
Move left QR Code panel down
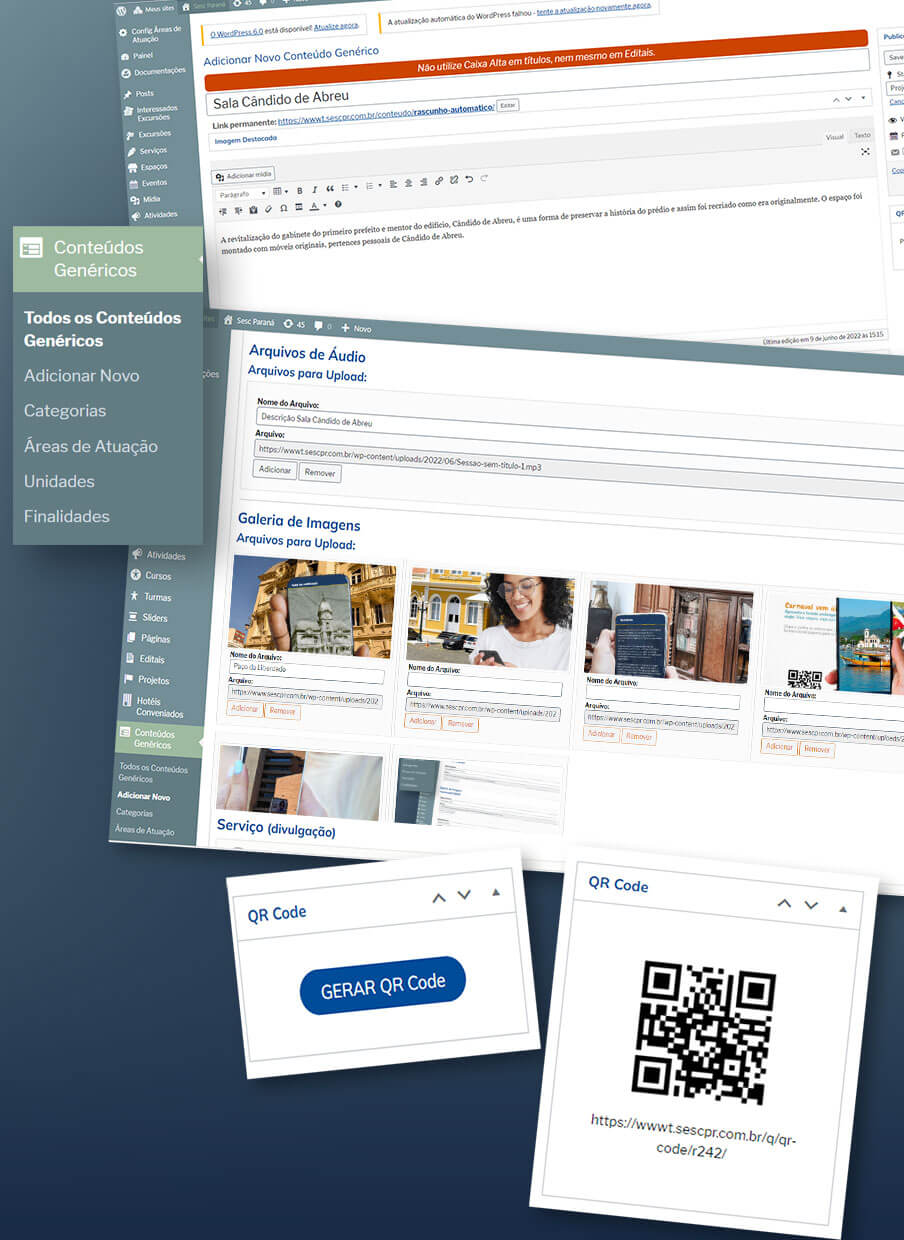pos(464,895)
